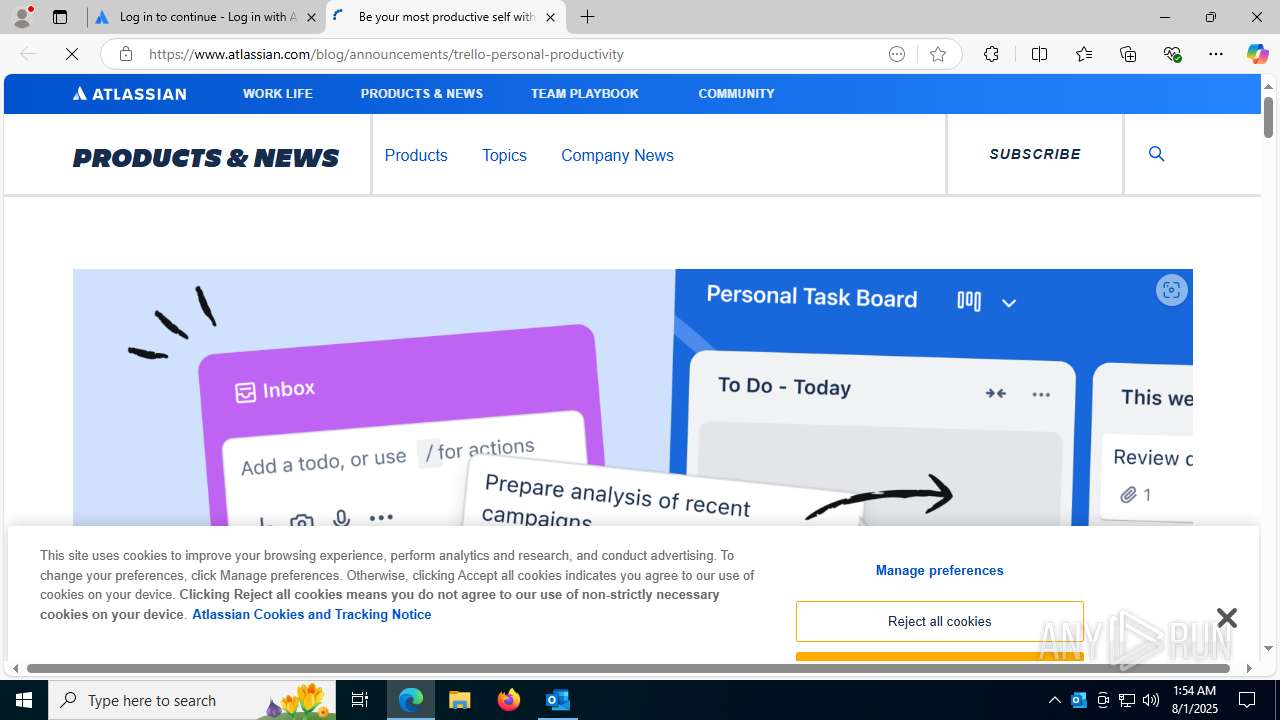1280x720 pixels.
Task: Open a new browser tab
Action: point(588,17)
